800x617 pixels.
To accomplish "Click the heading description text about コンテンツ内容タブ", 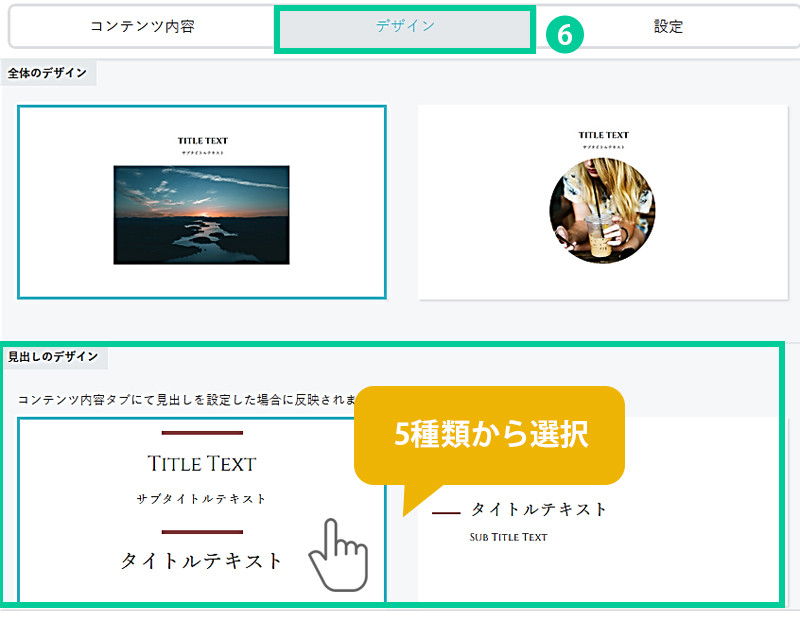I will click(187, 400).
